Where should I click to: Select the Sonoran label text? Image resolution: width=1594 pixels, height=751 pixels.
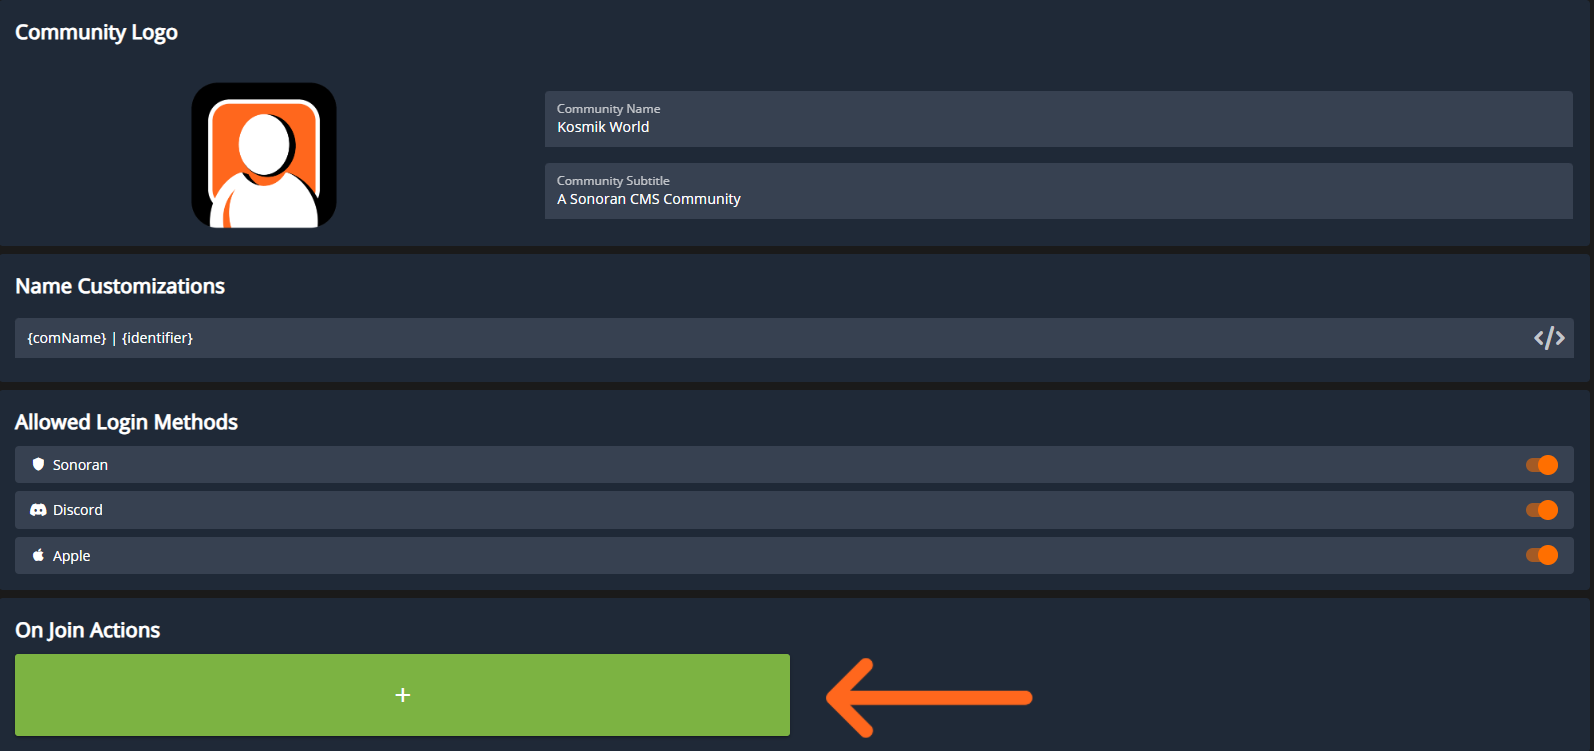[80, 465]
